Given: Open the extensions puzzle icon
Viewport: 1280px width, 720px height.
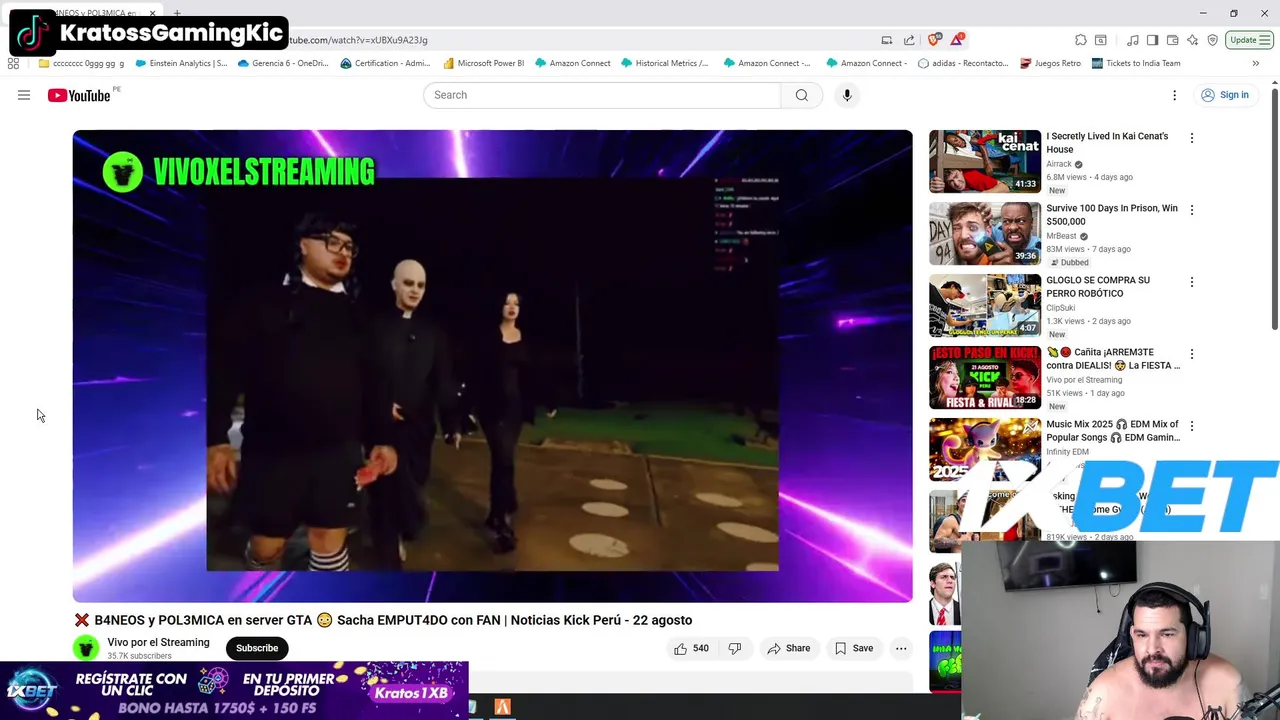Looking at the screenshot, I should tap(1081, 40).
